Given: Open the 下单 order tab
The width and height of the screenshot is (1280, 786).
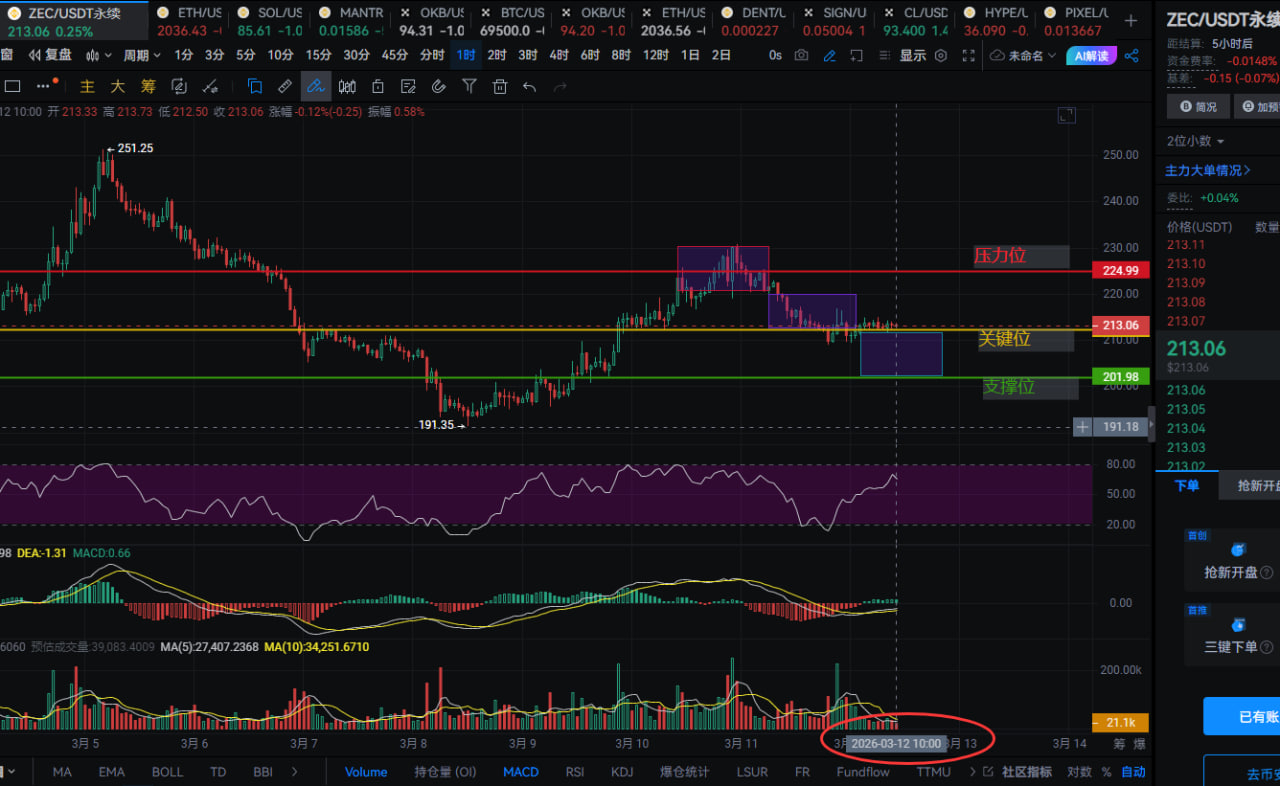Looking at the screenshot, I should point(1187,485).
